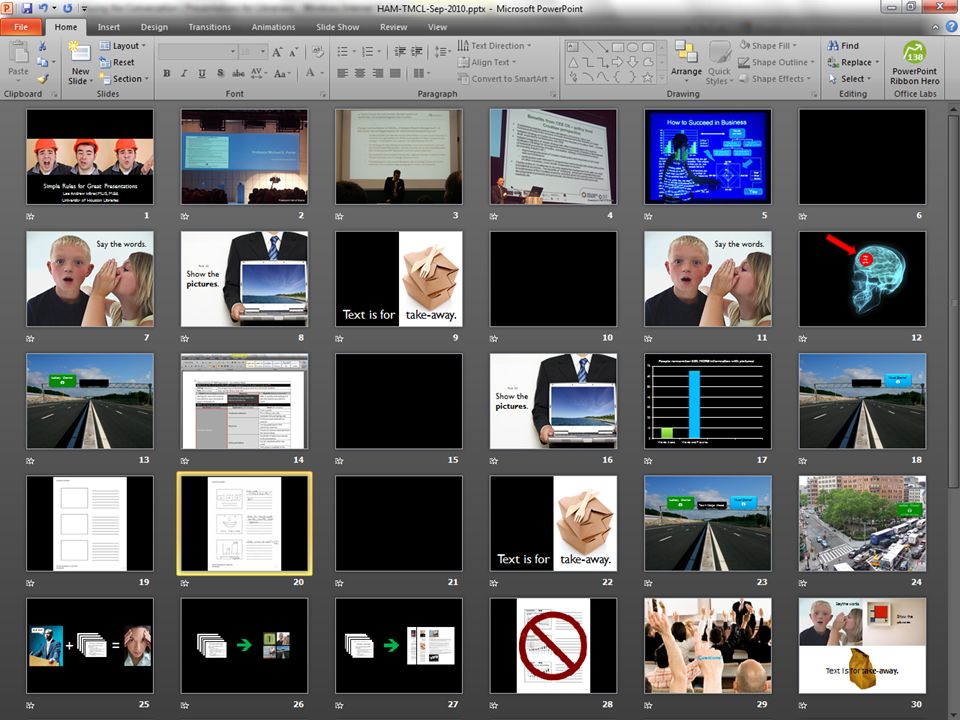Increase font size with the Grow Font icon
The height and width of the screenshot is (720, 960).
coord(277,52)
